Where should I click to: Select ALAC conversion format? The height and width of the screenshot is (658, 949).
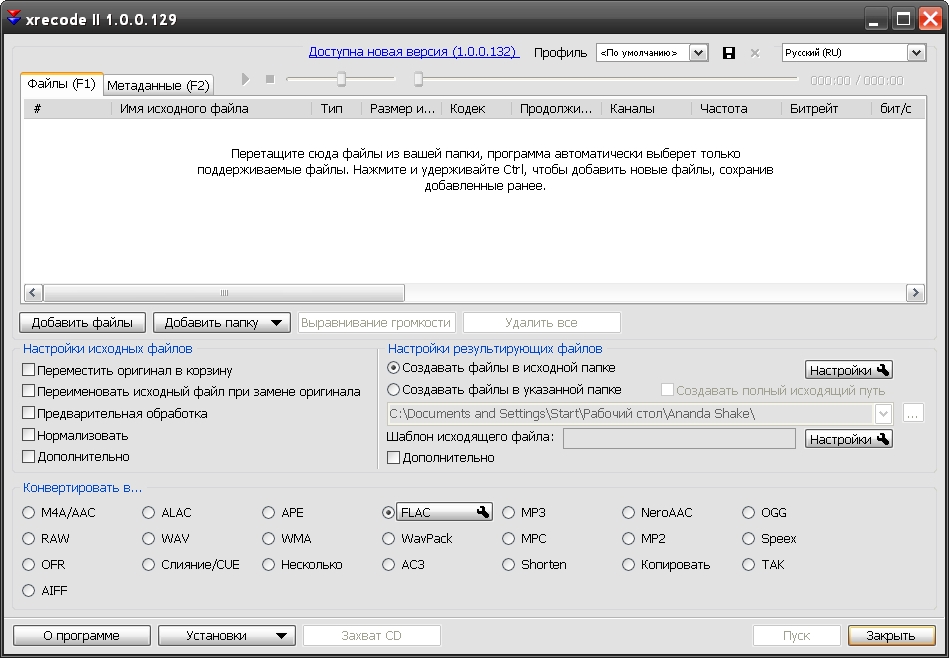pyautogui.click(x=148, y=513)
